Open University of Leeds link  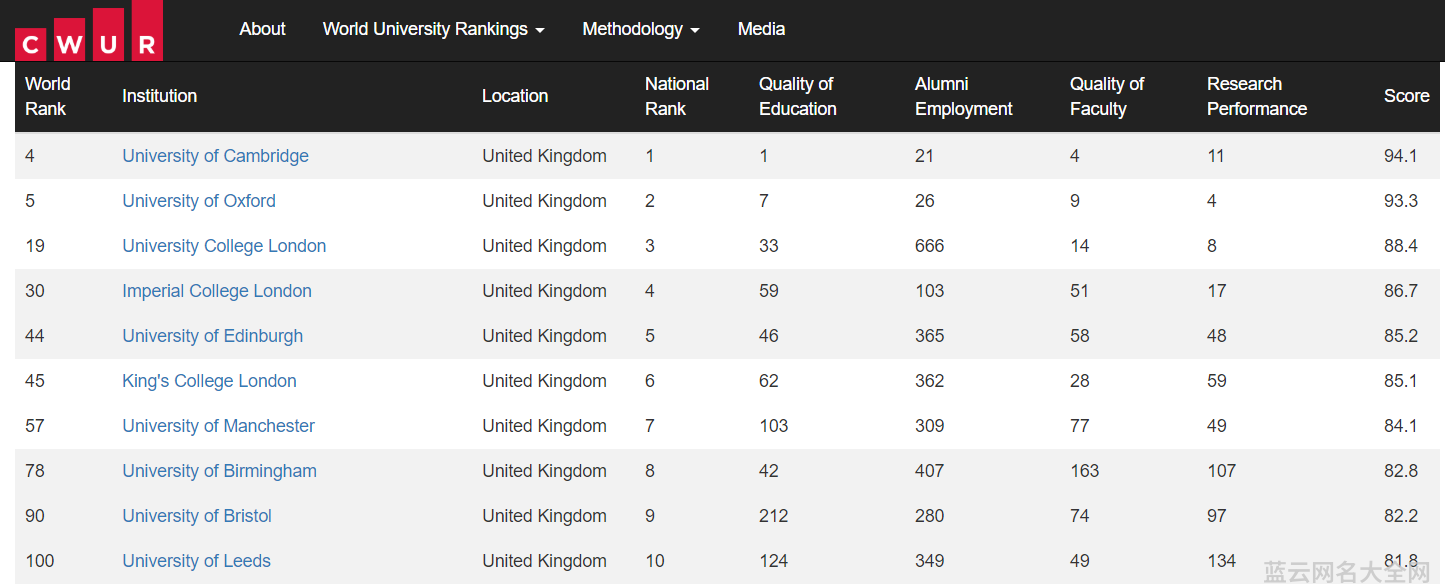point(196,561)
